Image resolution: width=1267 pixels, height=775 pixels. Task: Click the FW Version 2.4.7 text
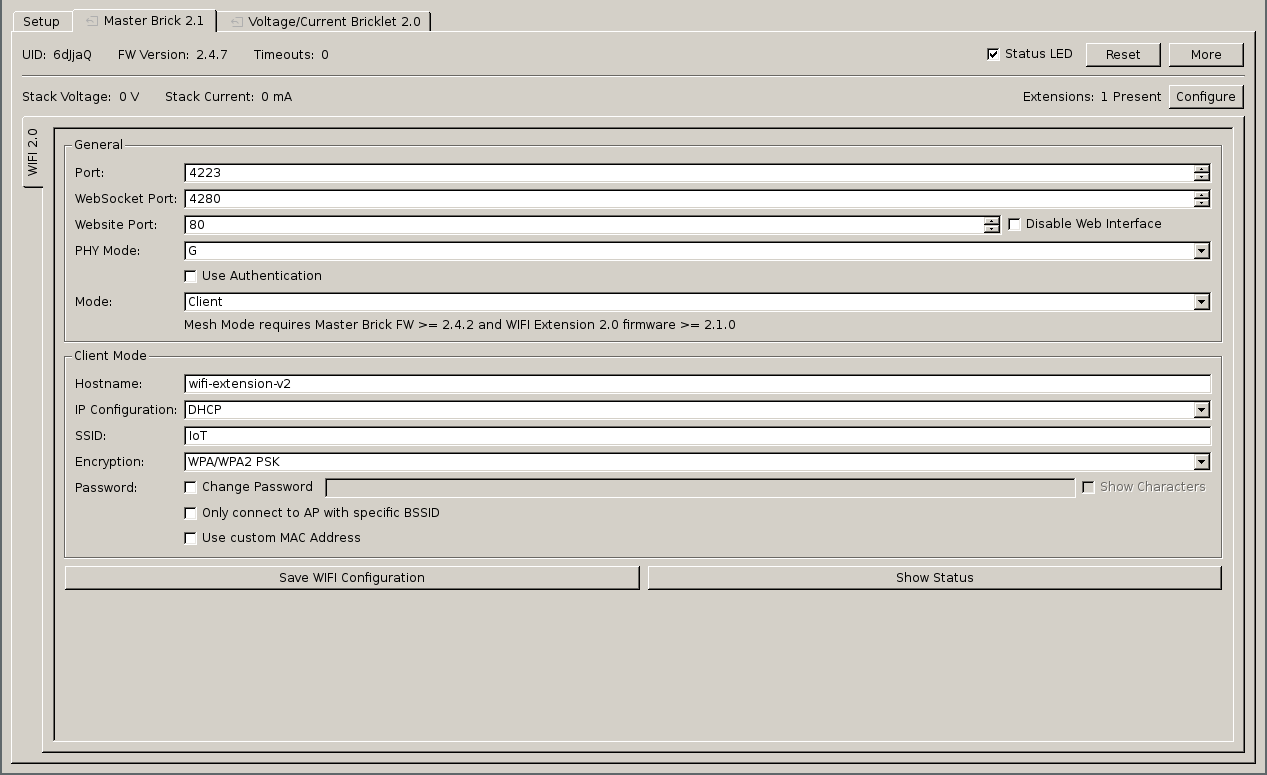click(173, 55)
